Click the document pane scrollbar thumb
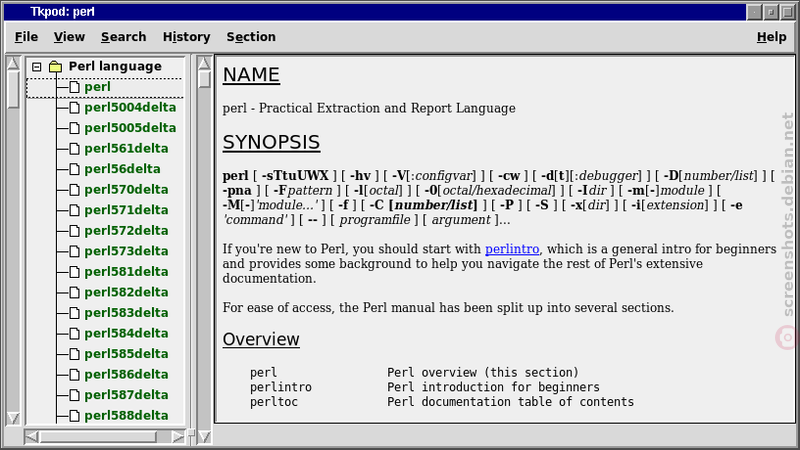Viewport: 800px width, 450px height. [204, 79]
